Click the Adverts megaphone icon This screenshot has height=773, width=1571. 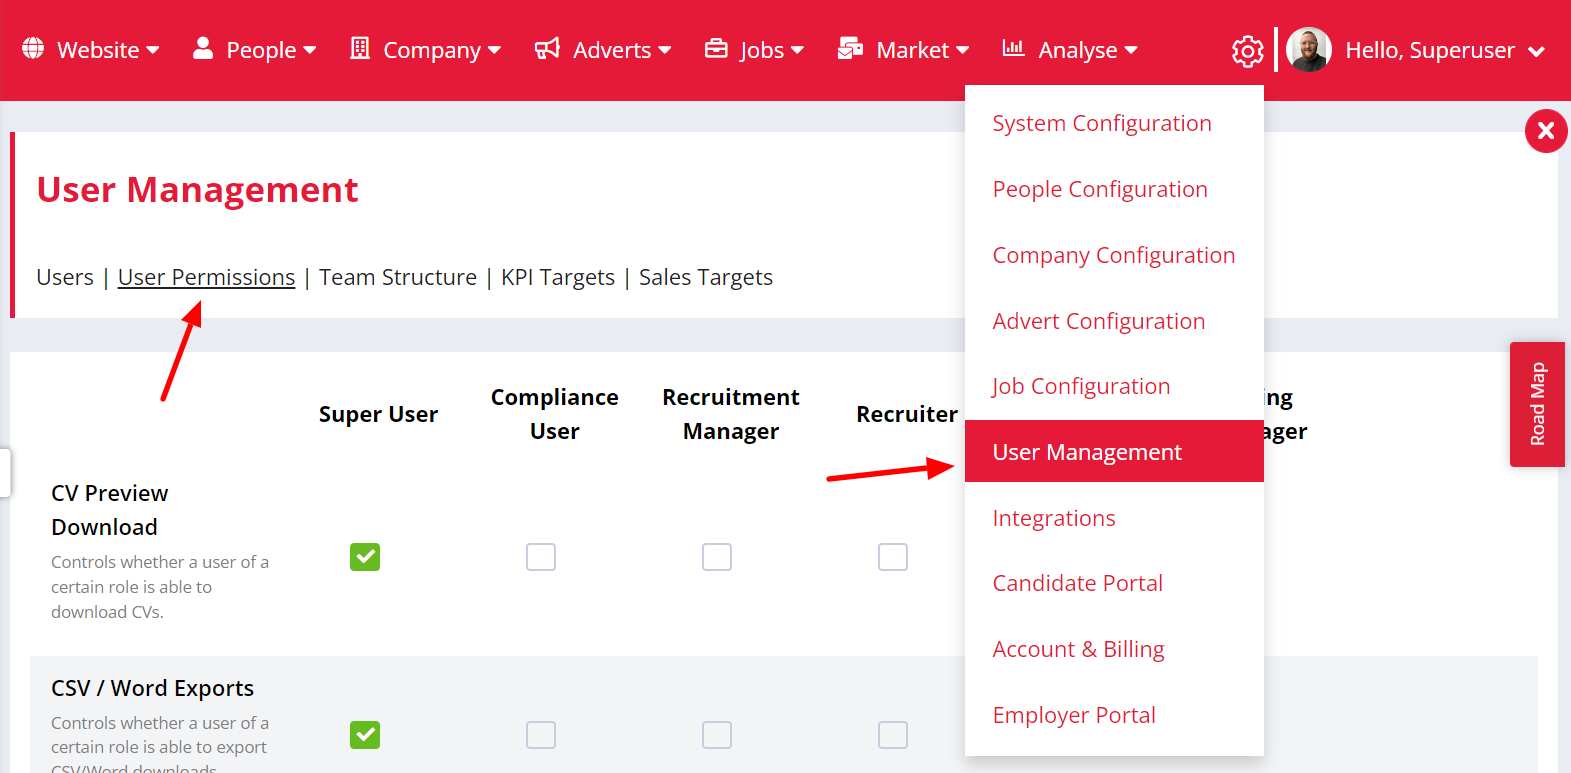[x=548, y=48]
